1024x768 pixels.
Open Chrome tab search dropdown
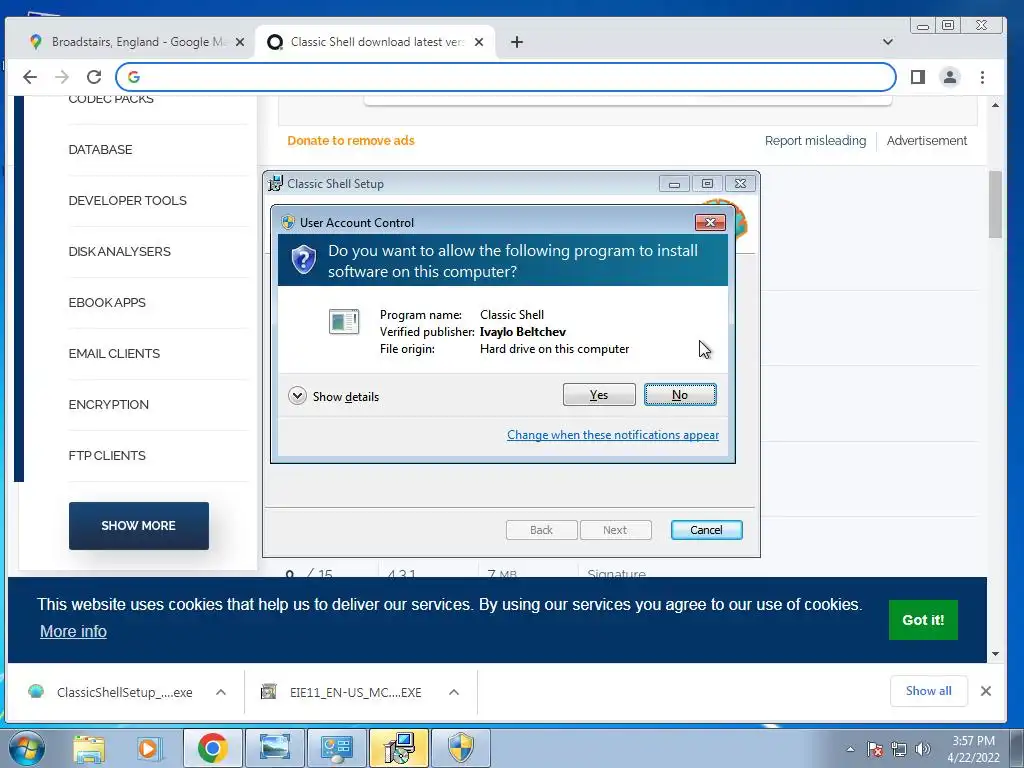[888, 42]
